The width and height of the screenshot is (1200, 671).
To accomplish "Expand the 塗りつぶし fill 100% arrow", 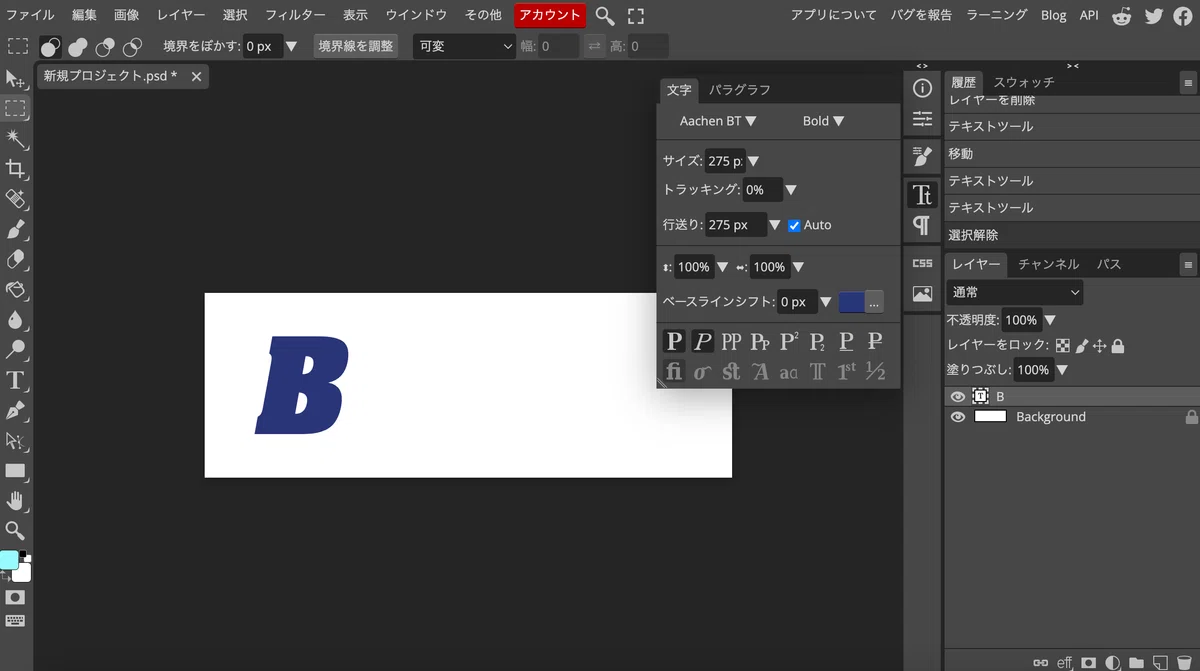I will (1062, 370).
